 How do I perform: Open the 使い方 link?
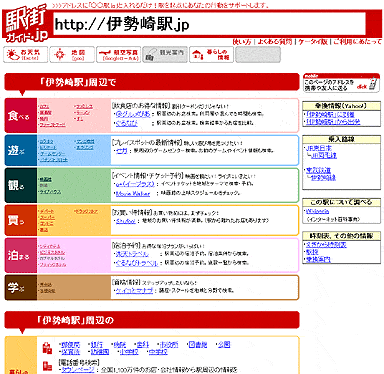242,42
